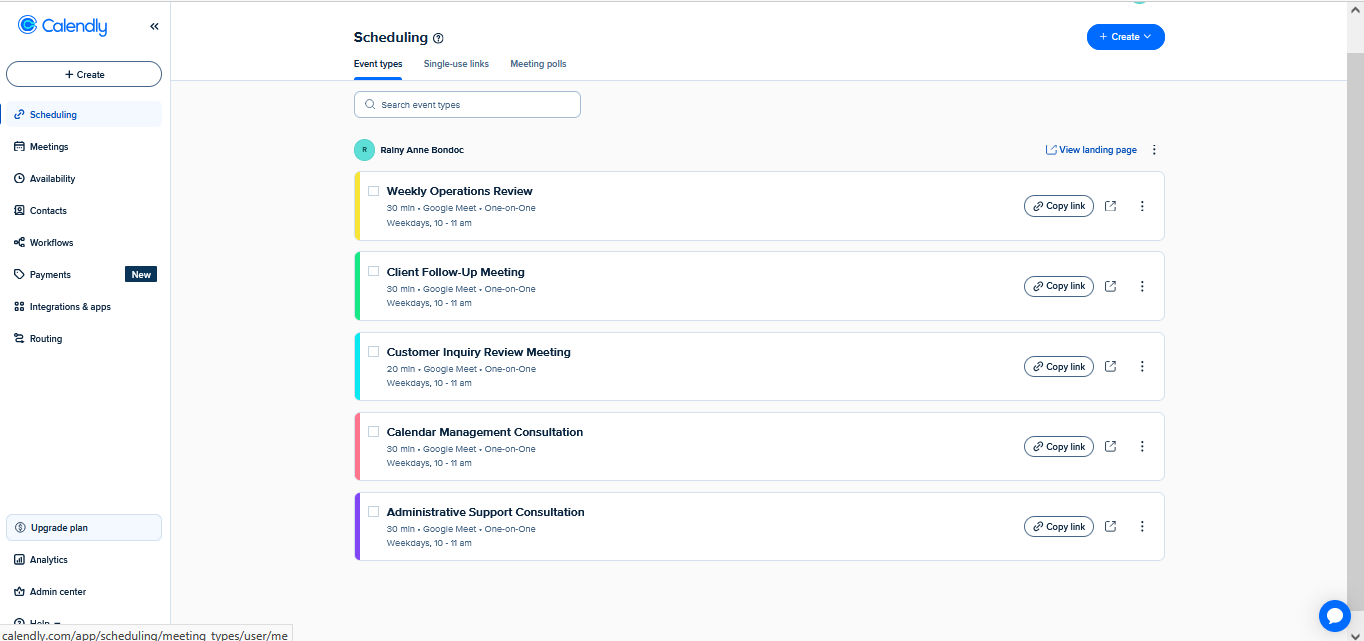The height and width of the screenshot is (641, 1364).
Task: Open the Weekly Operations Review event title
Action: tap(460, 191)
